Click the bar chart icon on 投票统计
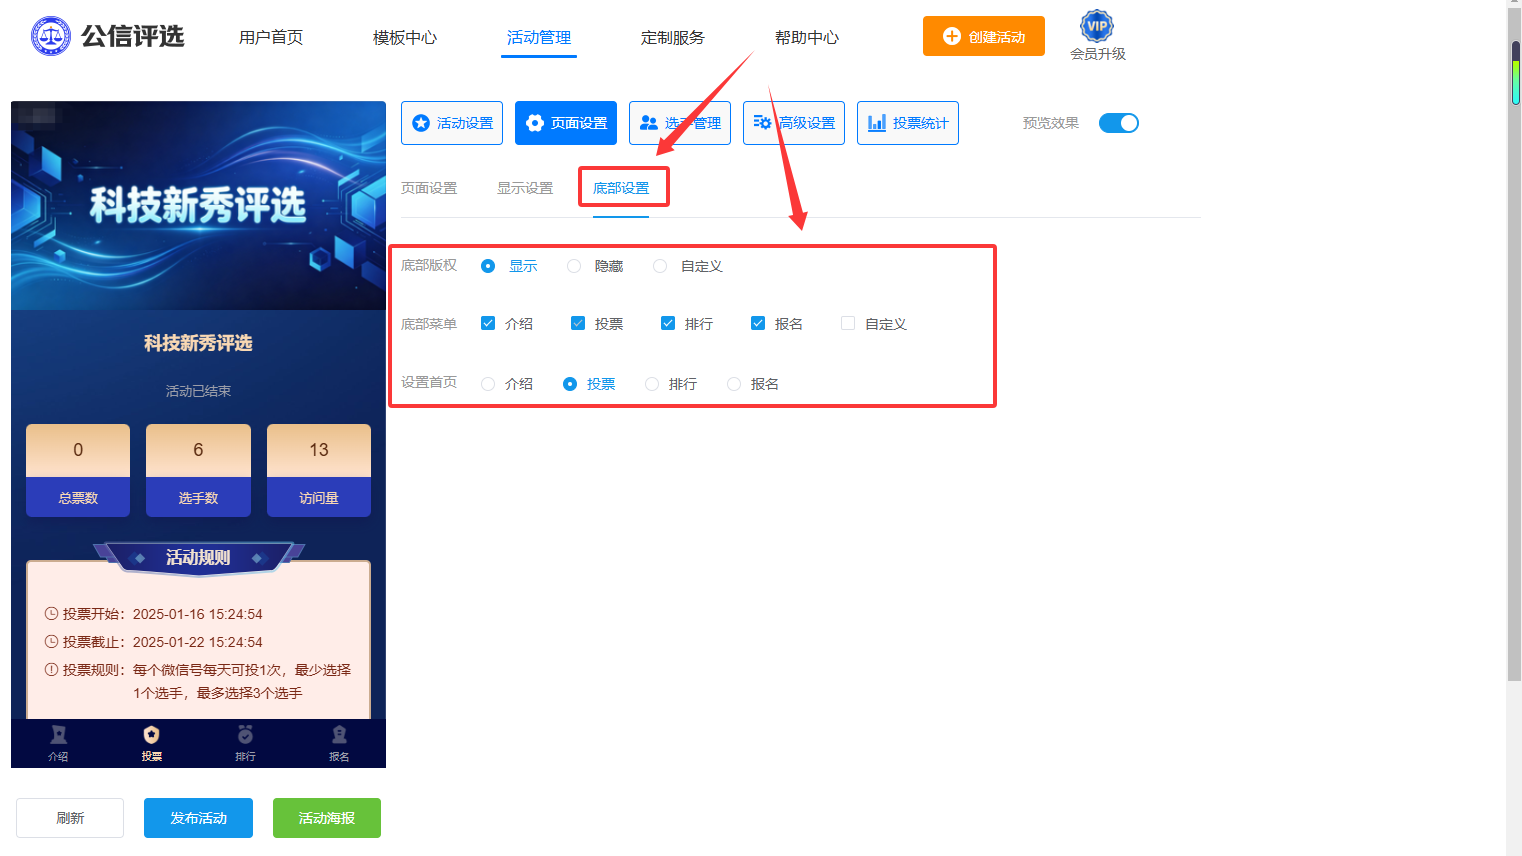 coord(877,123)
